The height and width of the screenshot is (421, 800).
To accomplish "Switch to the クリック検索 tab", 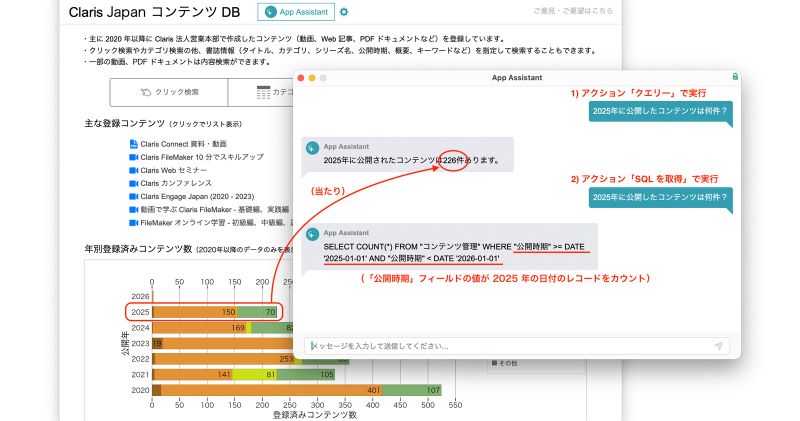I will coord(170,92).
